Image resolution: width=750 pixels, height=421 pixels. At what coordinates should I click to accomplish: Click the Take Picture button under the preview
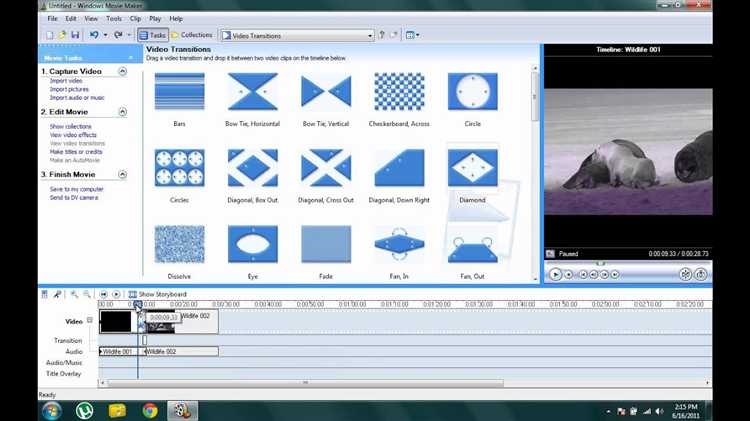[701, 274]
